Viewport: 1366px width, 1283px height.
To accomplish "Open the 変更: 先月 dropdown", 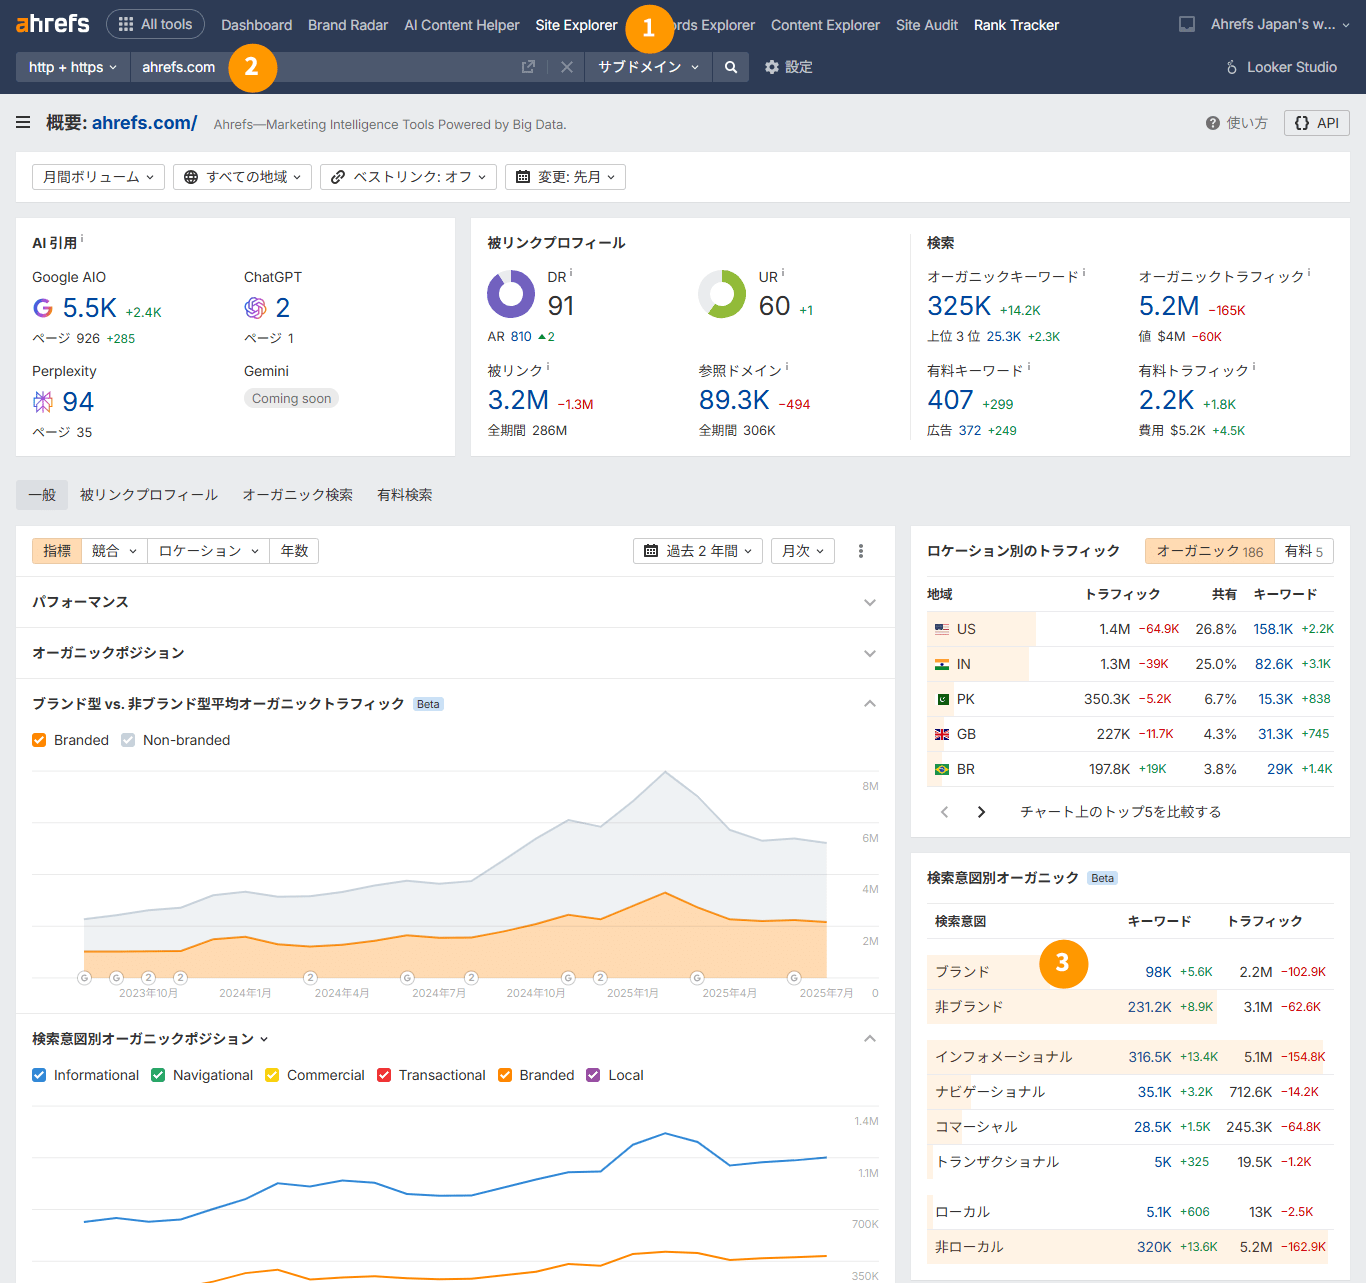I will (x=565, y=176).
